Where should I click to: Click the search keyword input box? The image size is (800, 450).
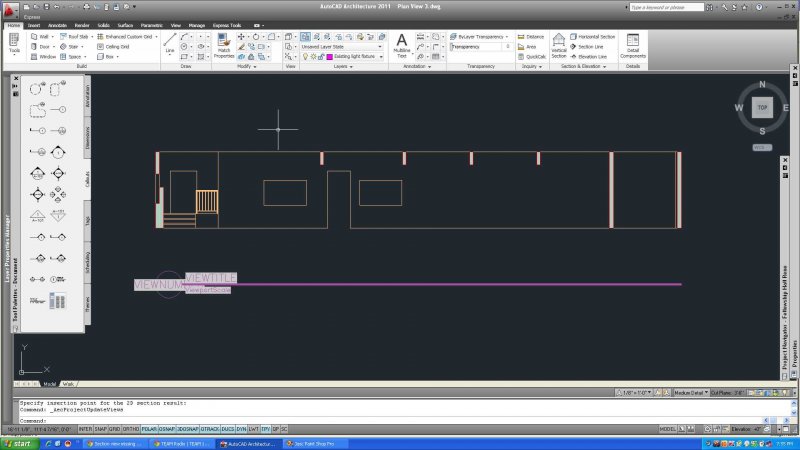tap(666, 7)
